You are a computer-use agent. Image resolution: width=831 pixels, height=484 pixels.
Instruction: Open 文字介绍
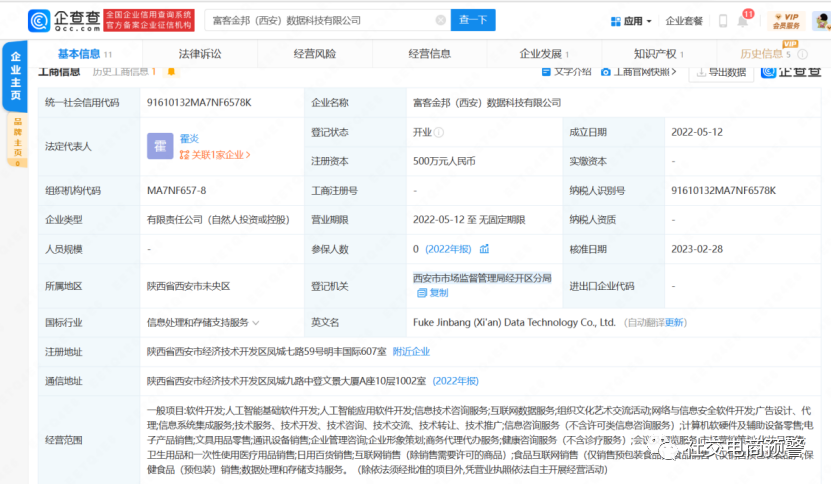coord(567,72)
